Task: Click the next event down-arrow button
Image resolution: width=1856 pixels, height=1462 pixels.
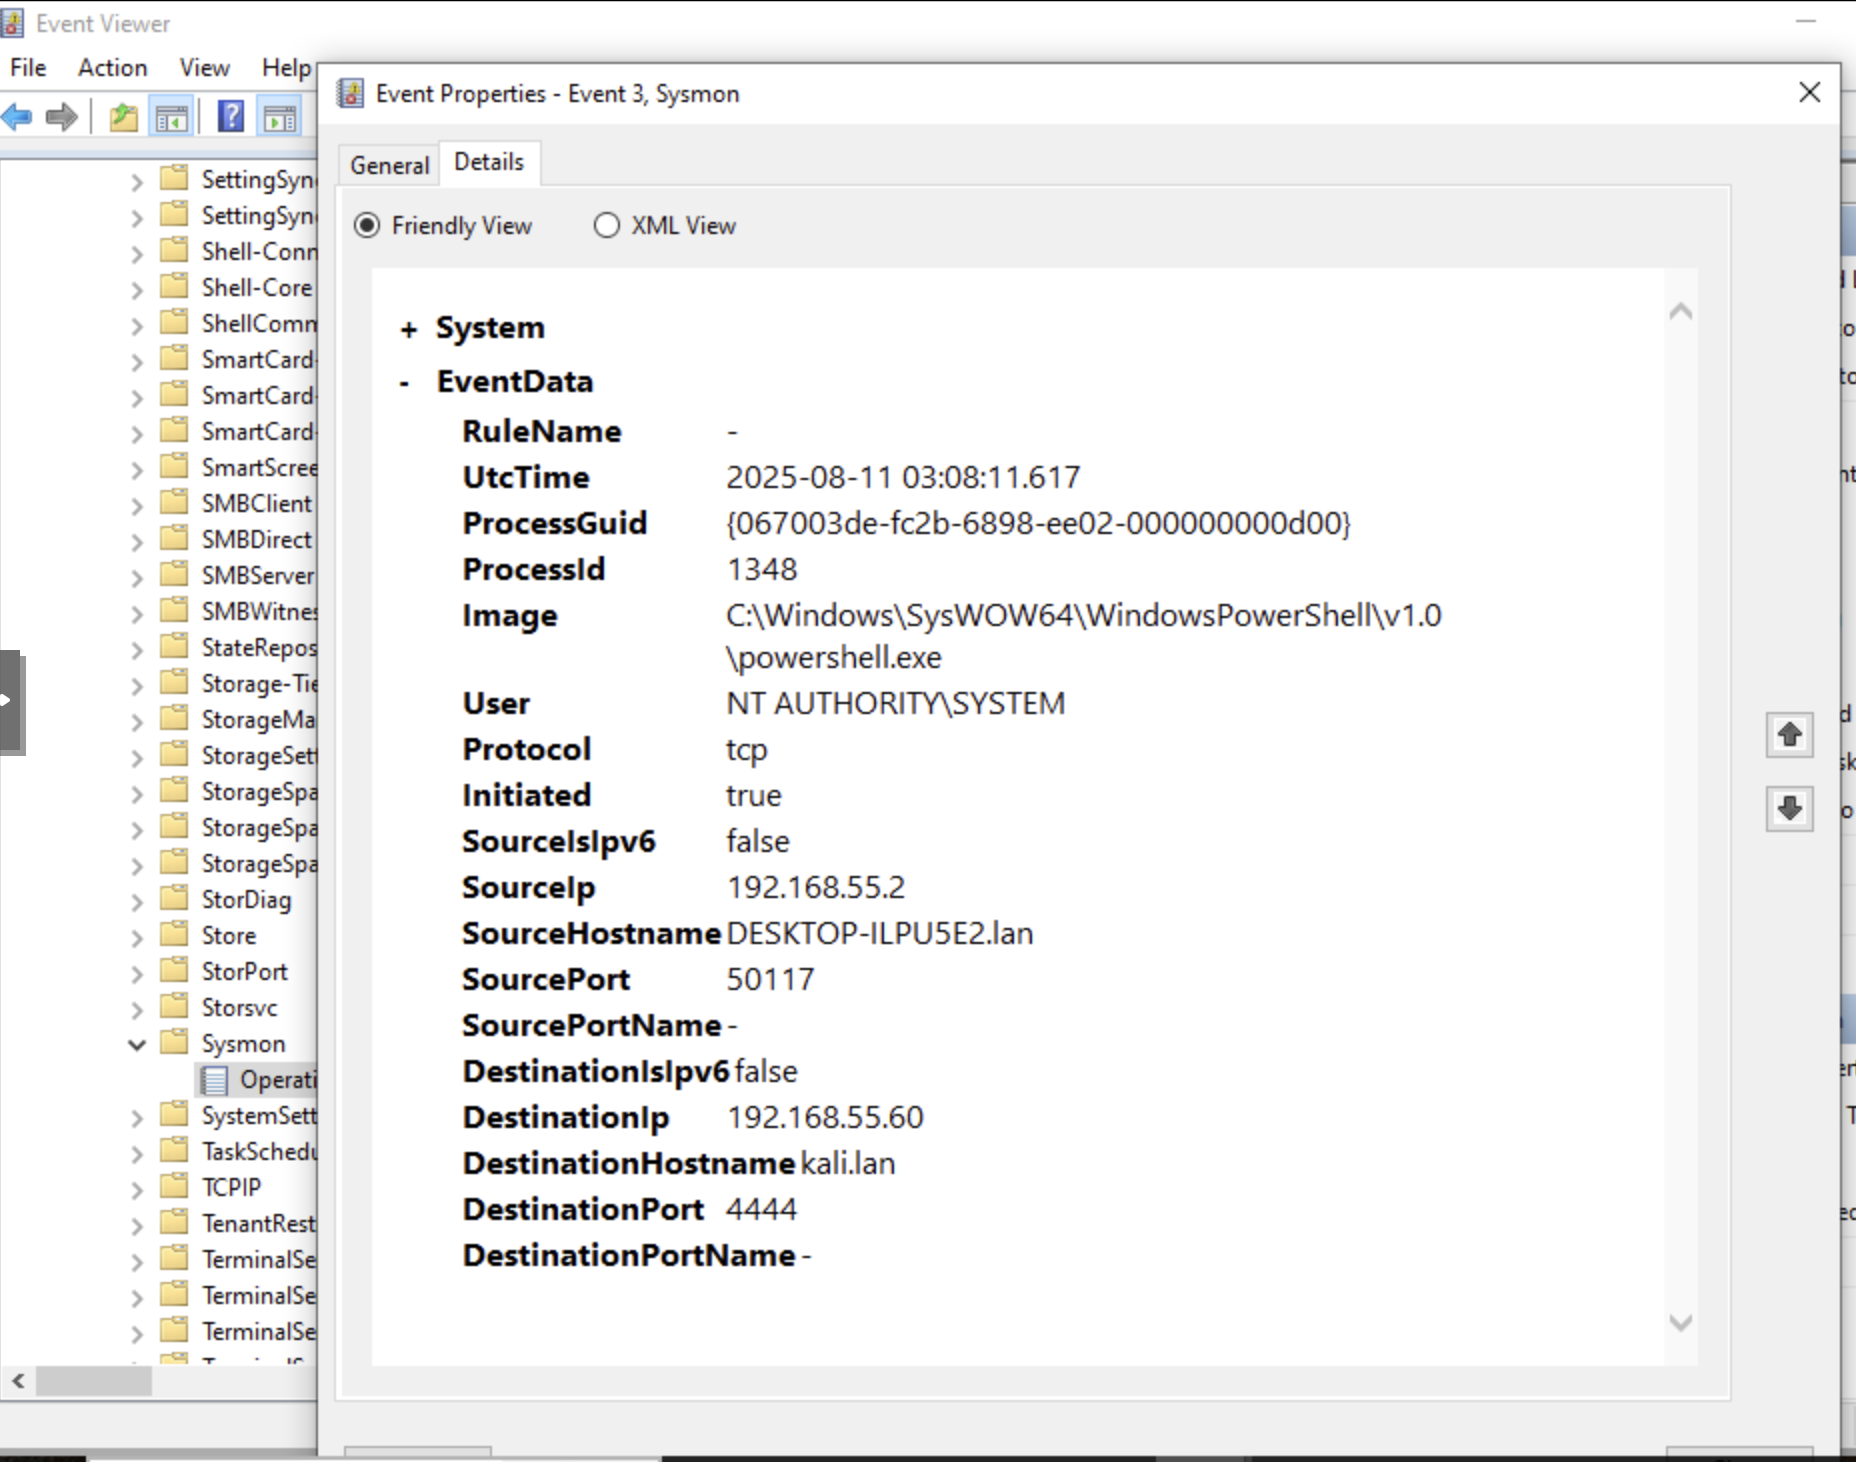Action: pos(1790,808)
